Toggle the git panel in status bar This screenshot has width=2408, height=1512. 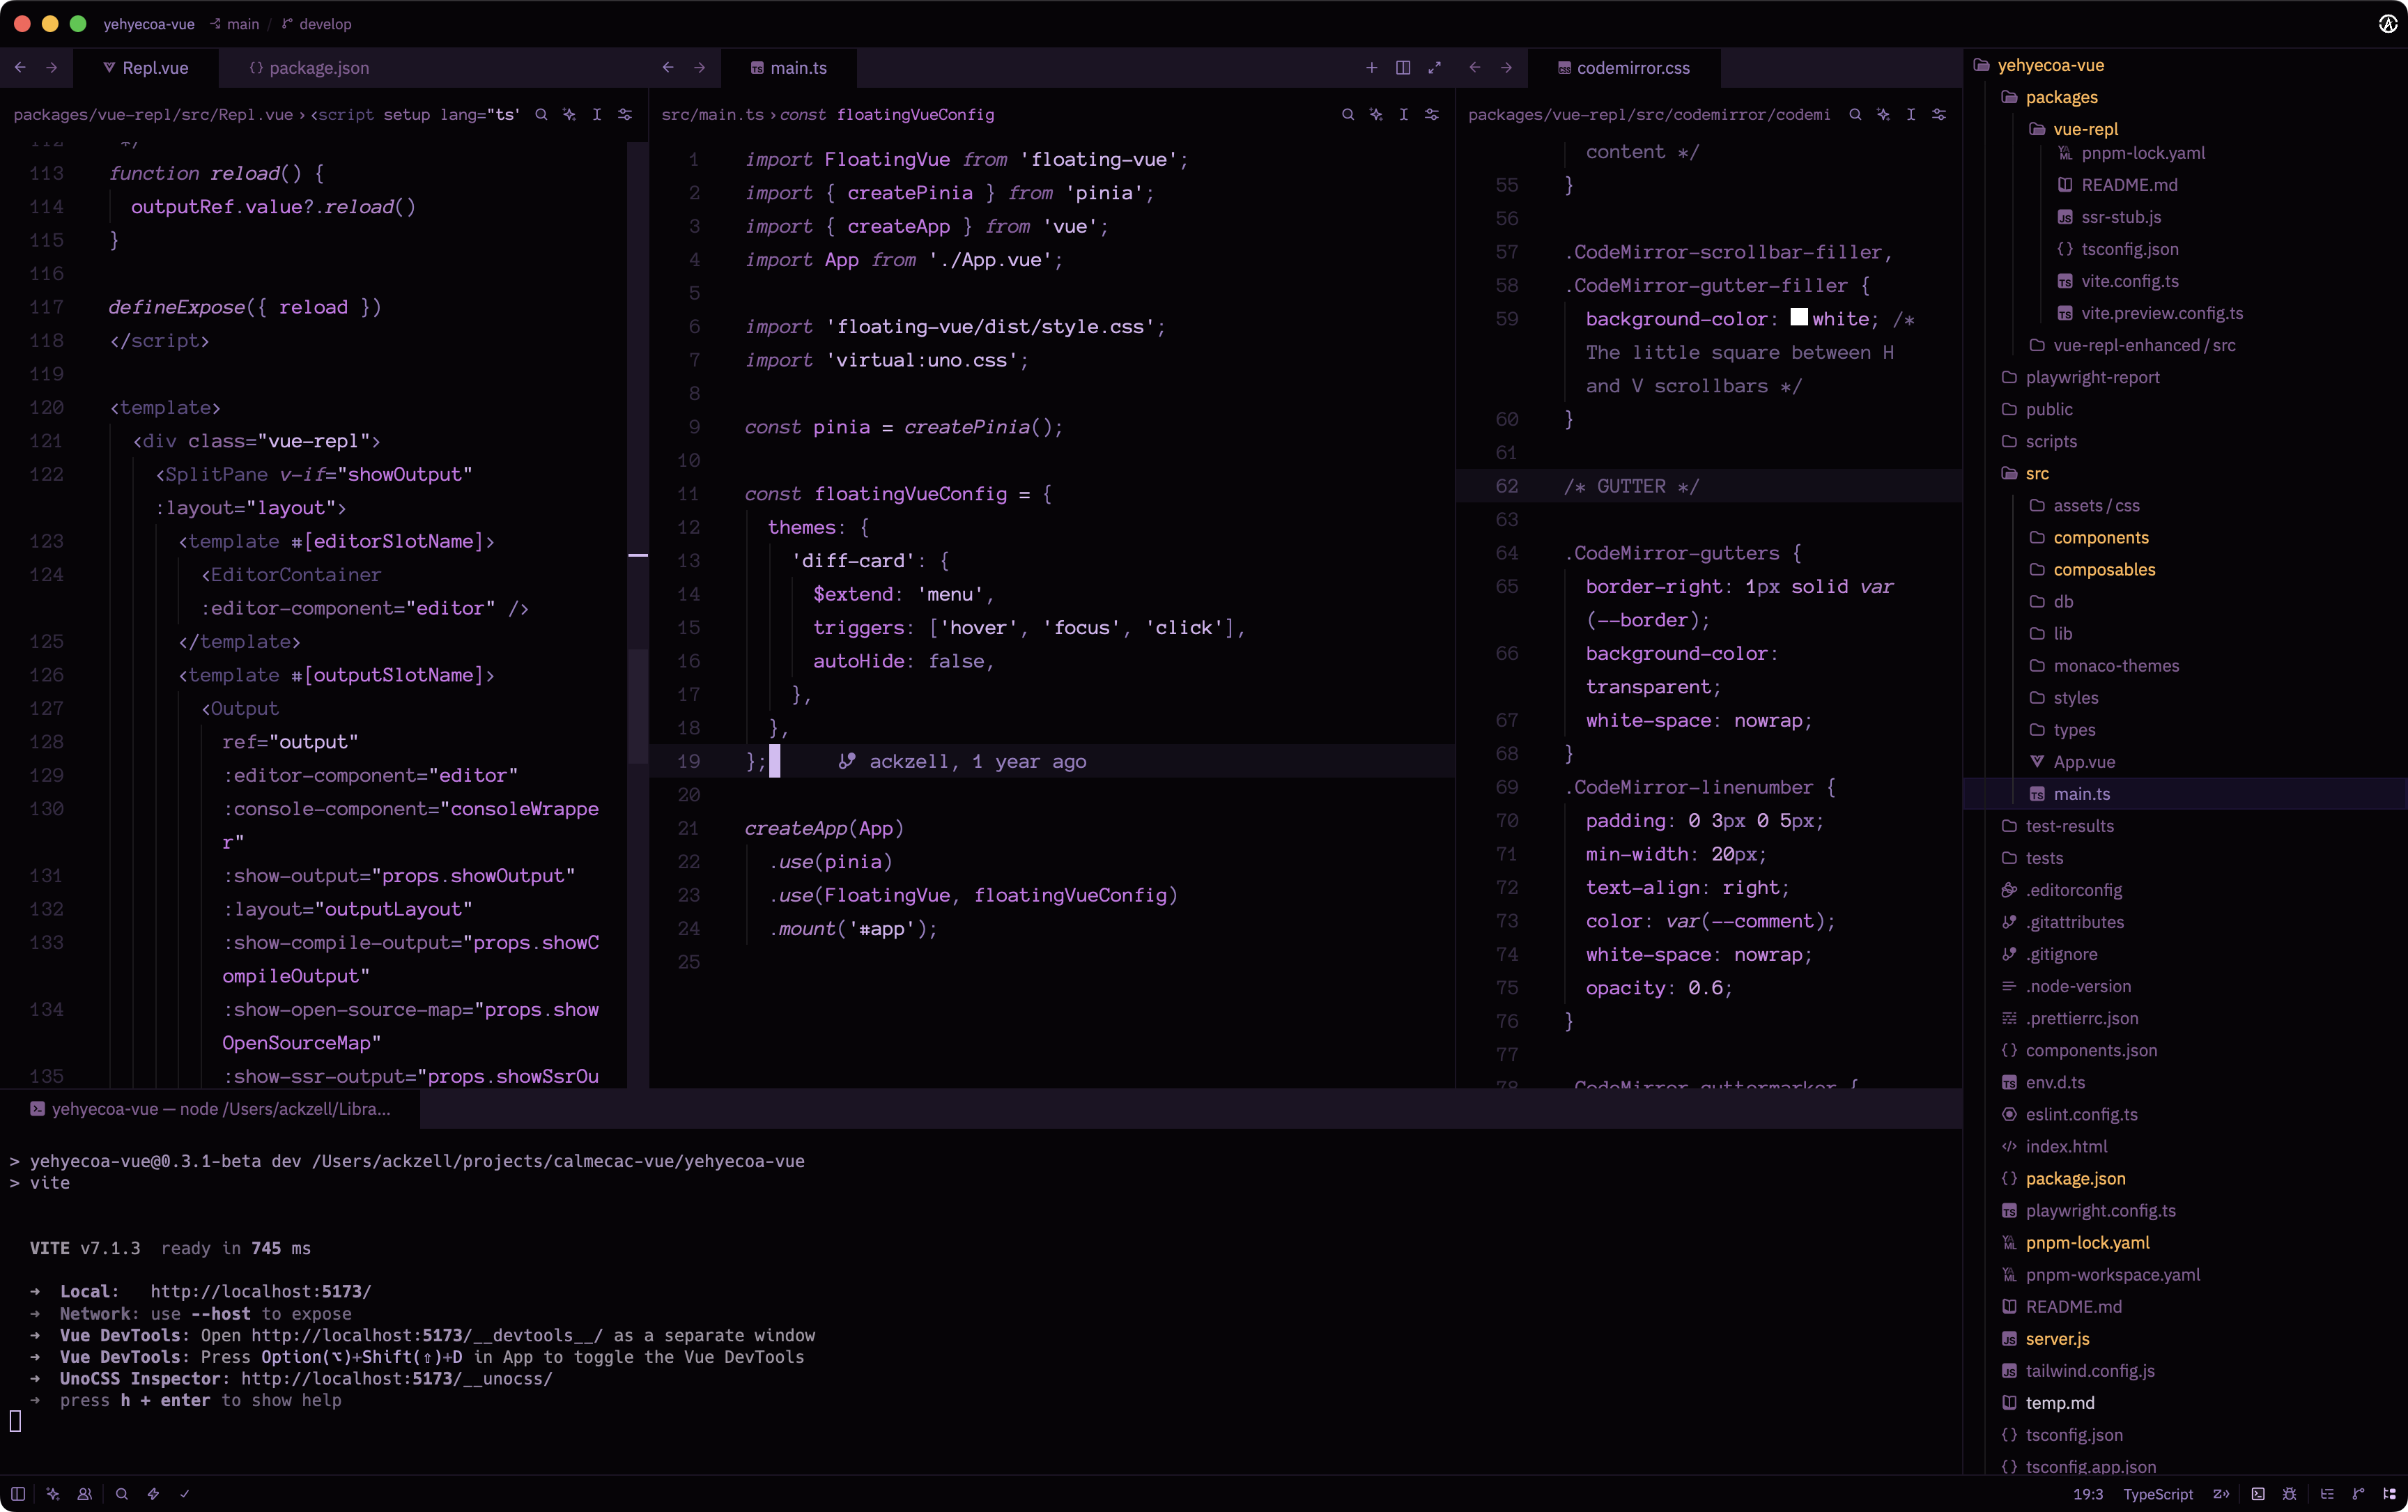click(x=2359, y=1494)
